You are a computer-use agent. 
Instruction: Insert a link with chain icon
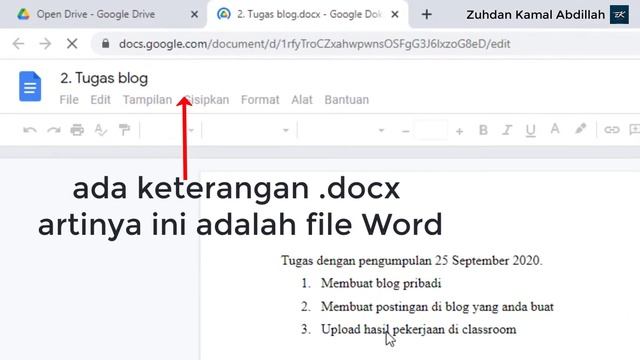point(611,130)
